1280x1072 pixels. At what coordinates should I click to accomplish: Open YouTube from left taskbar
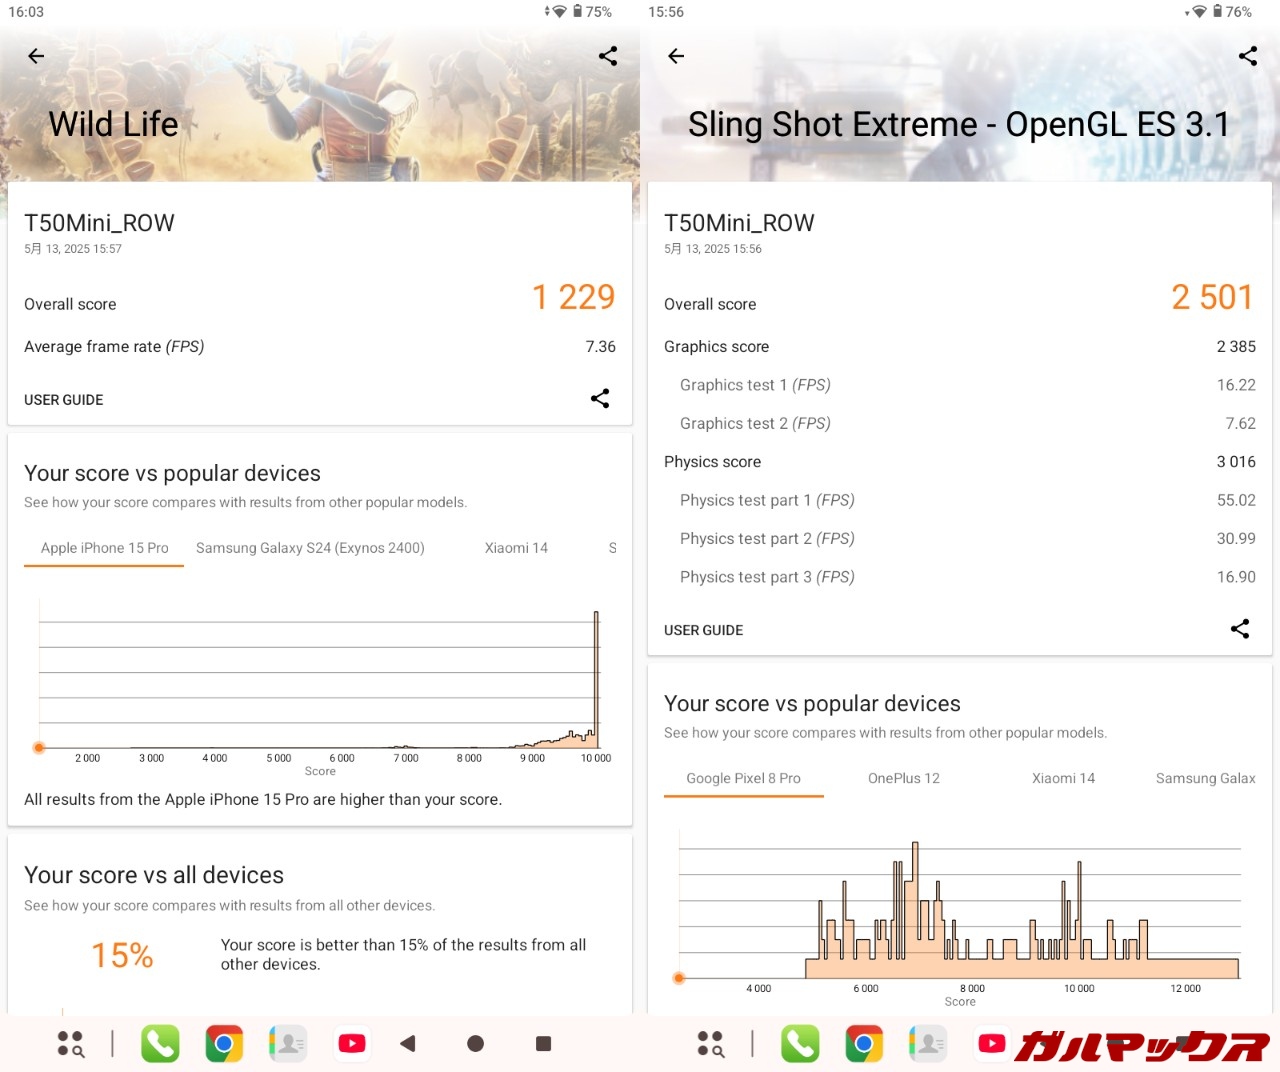click(x=352, y=1043)
